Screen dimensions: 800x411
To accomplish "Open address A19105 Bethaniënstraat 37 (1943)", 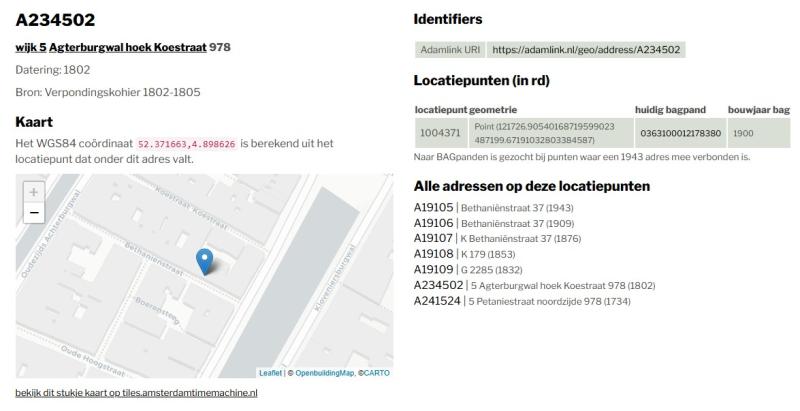I will coord(433,208).
